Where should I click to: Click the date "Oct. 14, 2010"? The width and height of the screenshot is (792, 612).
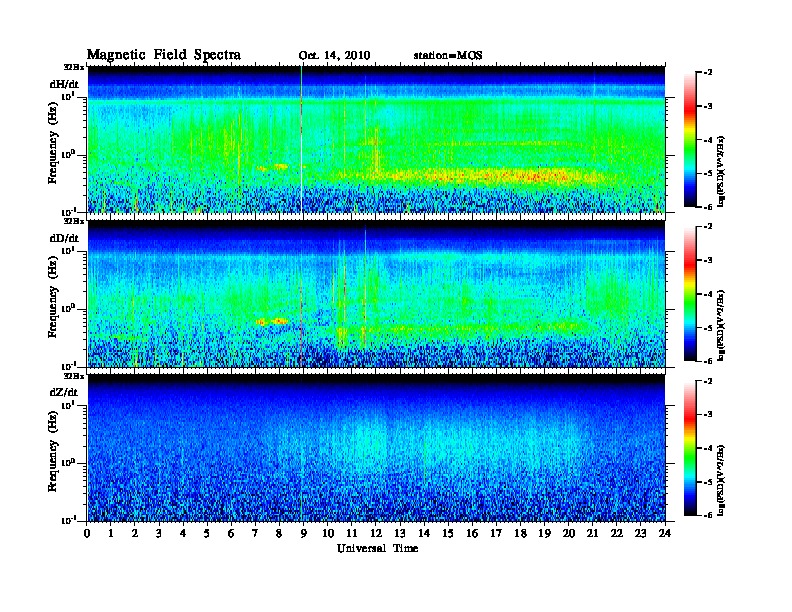tap(334, 56)
